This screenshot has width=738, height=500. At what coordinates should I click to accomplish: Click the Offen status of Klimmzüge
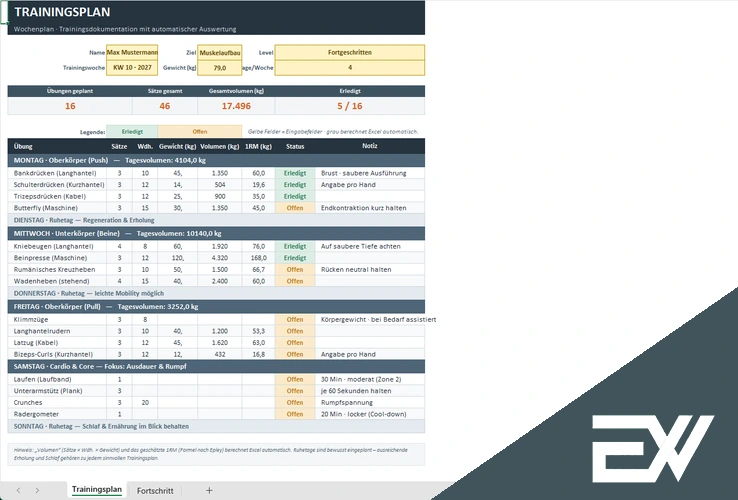click(295, 319)
